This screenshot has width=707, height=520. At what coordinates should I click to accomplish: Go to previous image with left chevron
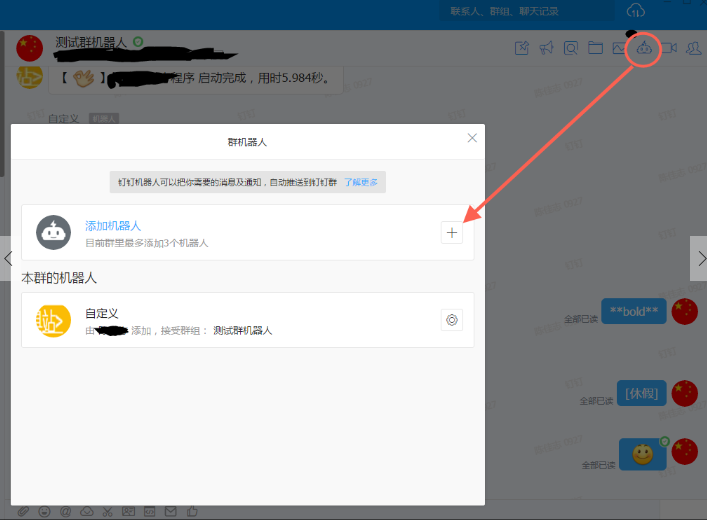[8, 258]
